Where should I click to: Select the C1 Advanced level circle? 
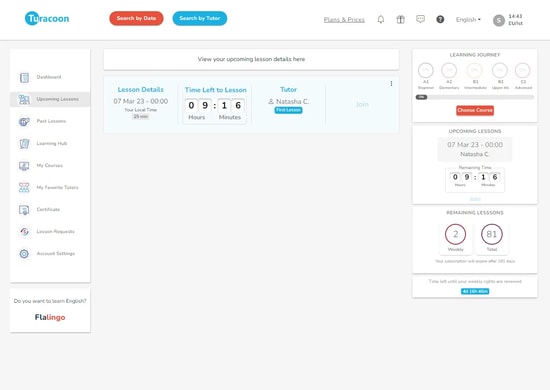point(523,70)
